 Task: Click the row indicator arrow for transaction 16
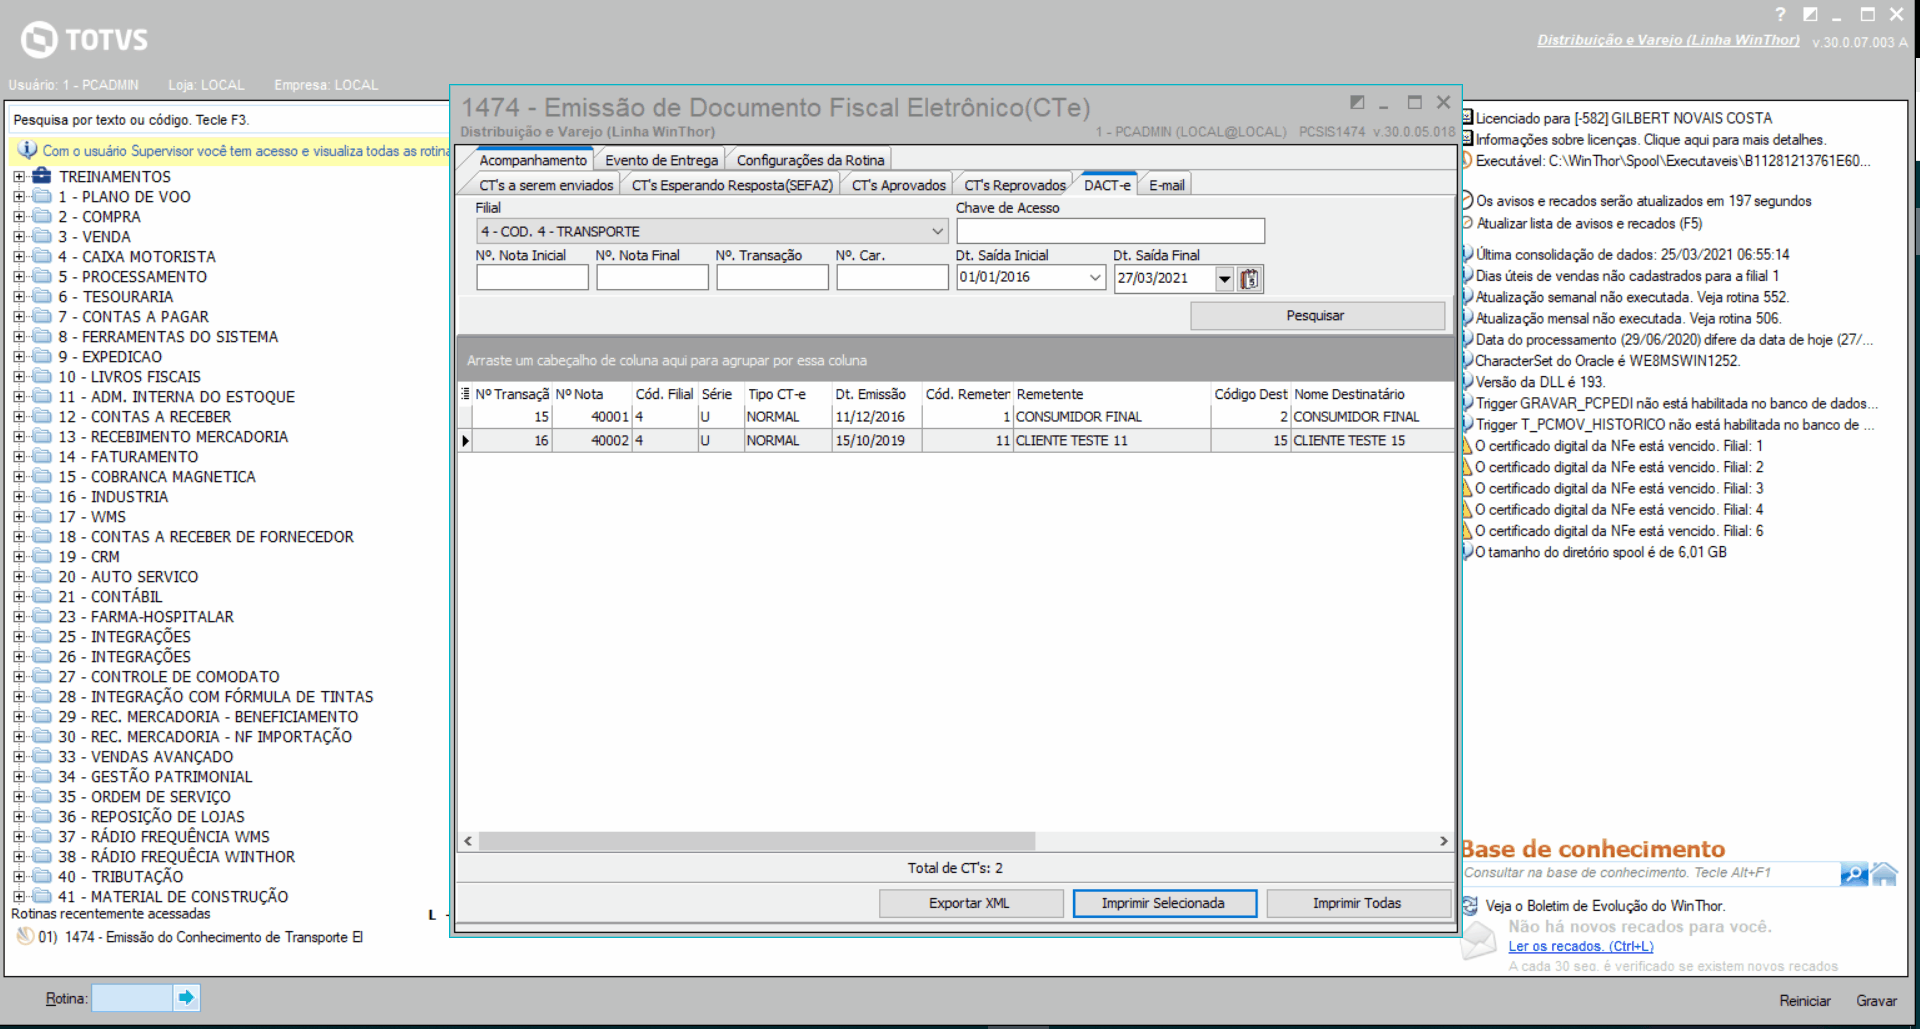point(465,440)
